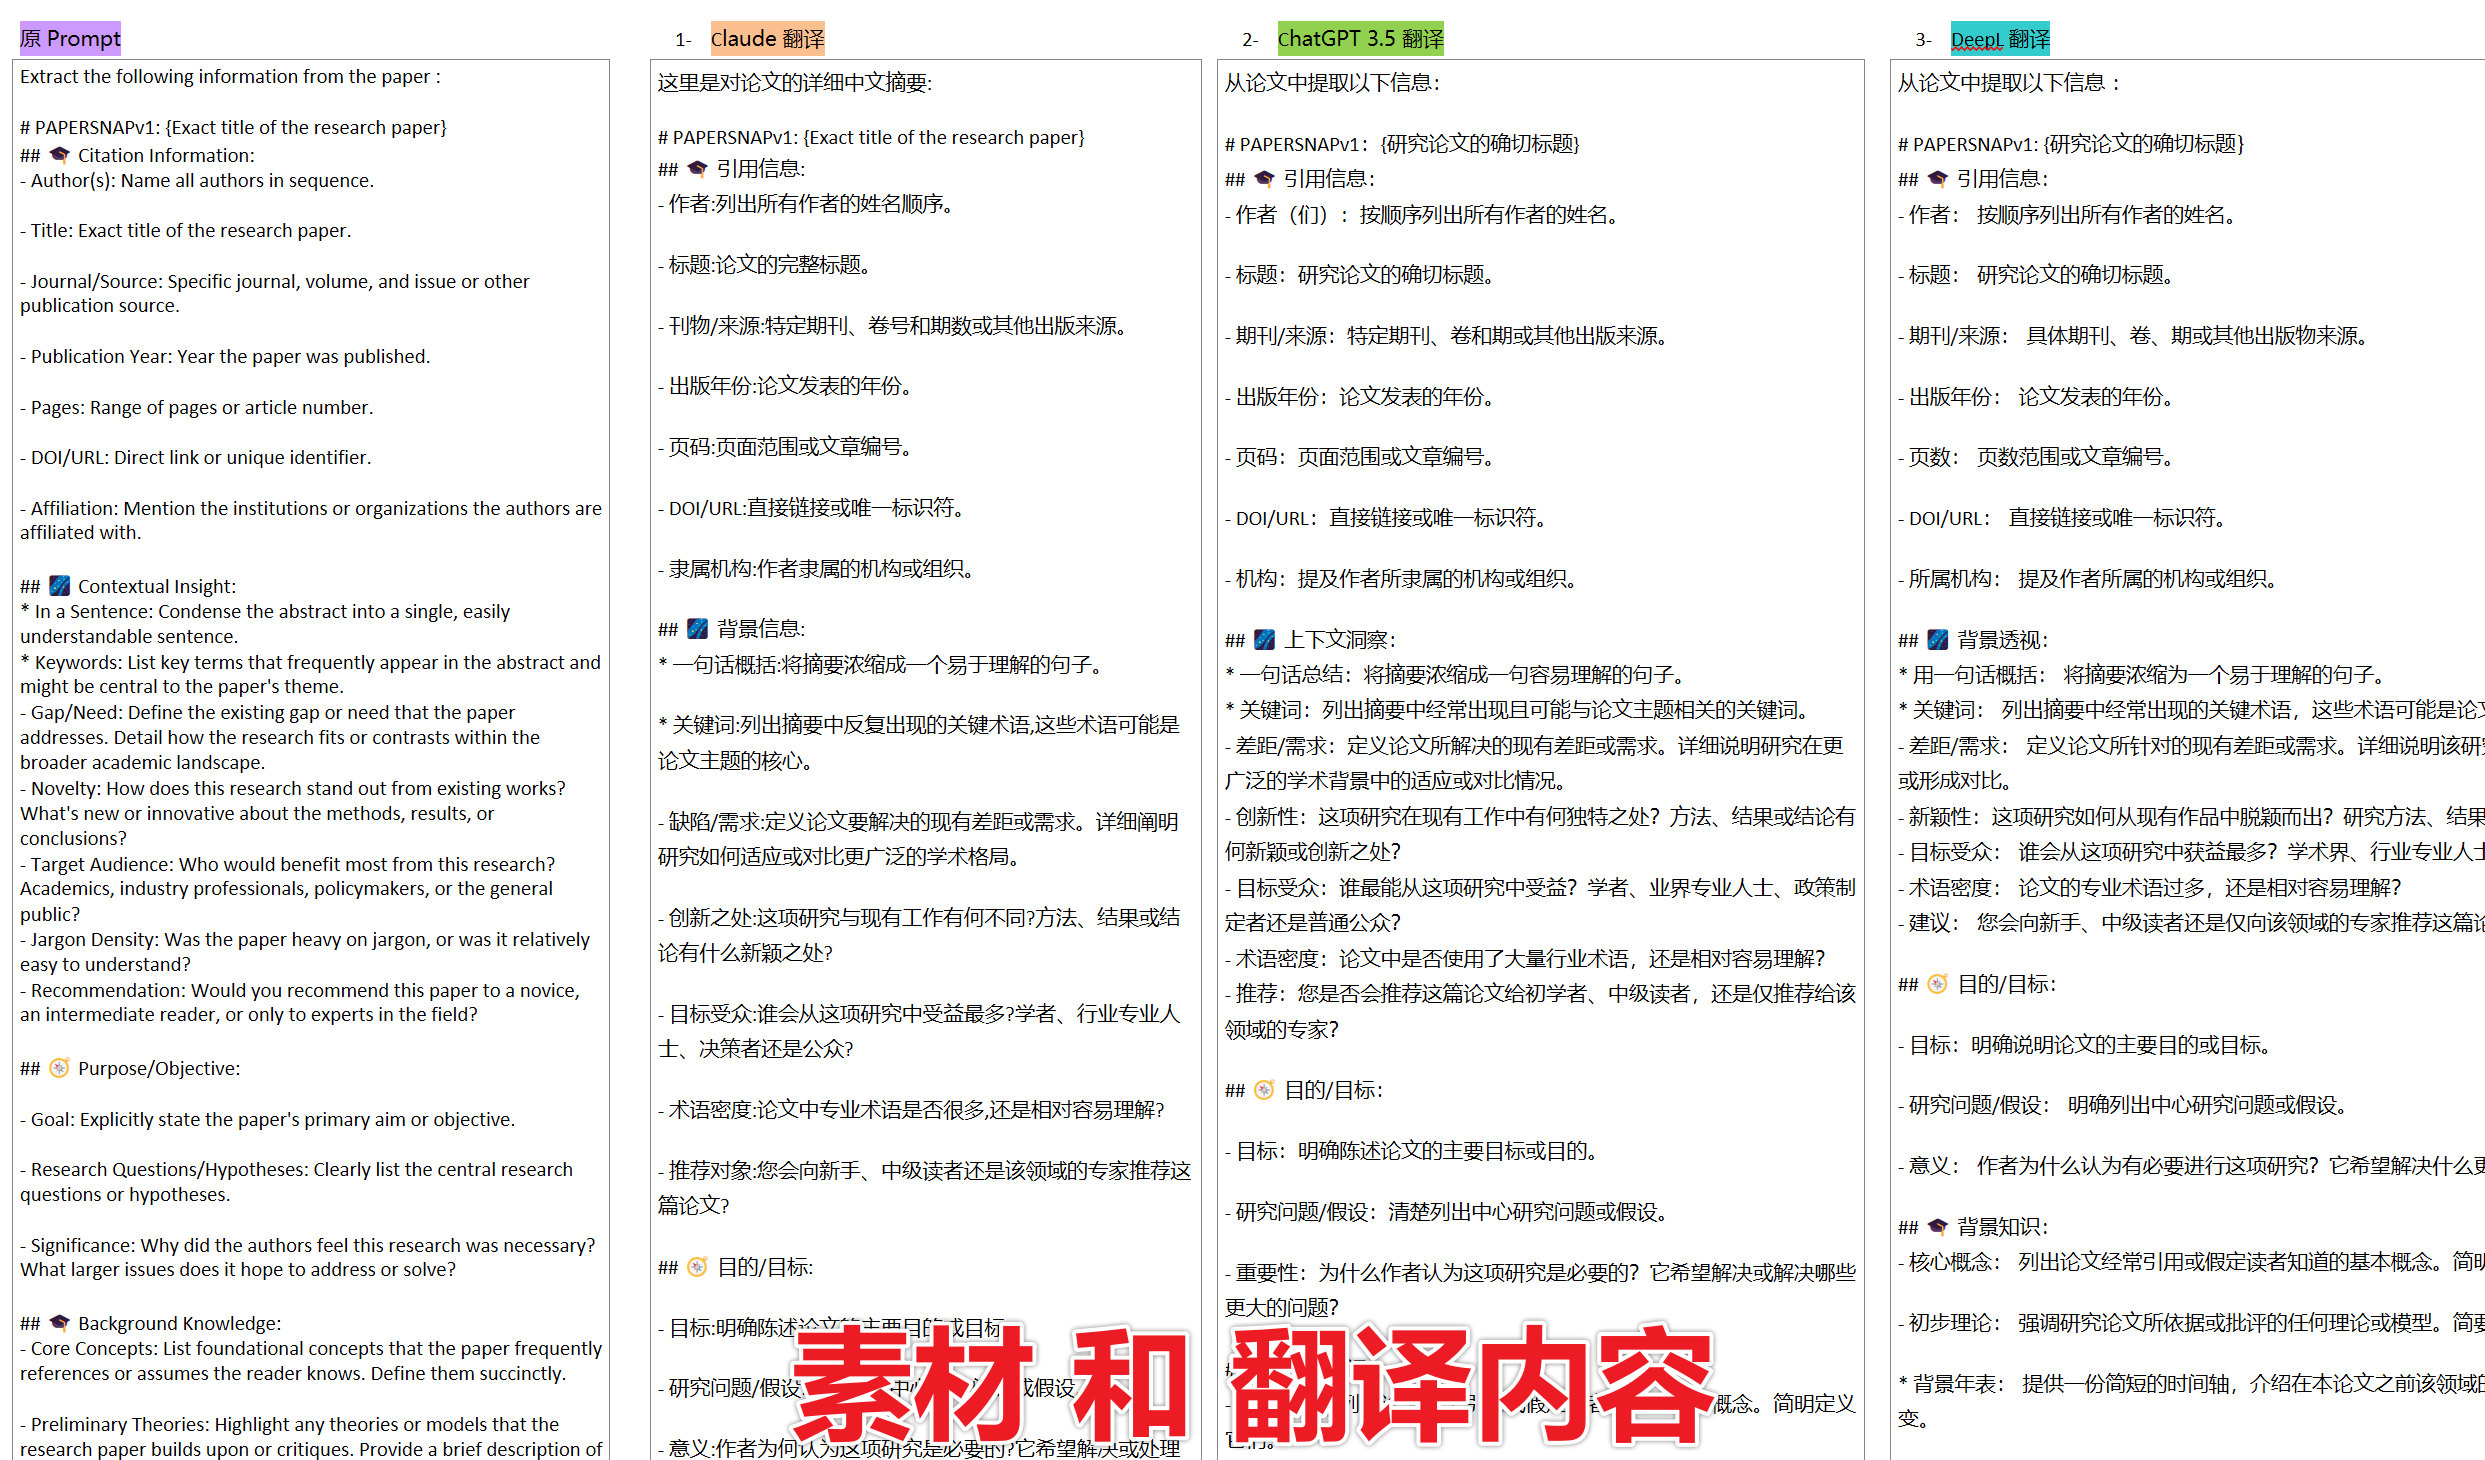Image resolution: width=2485 pixels, height=1460 pixels.
Task: Click the graduation cap emoji before '引用信息:' in ChatGPT column
Action: point(1264,179)
